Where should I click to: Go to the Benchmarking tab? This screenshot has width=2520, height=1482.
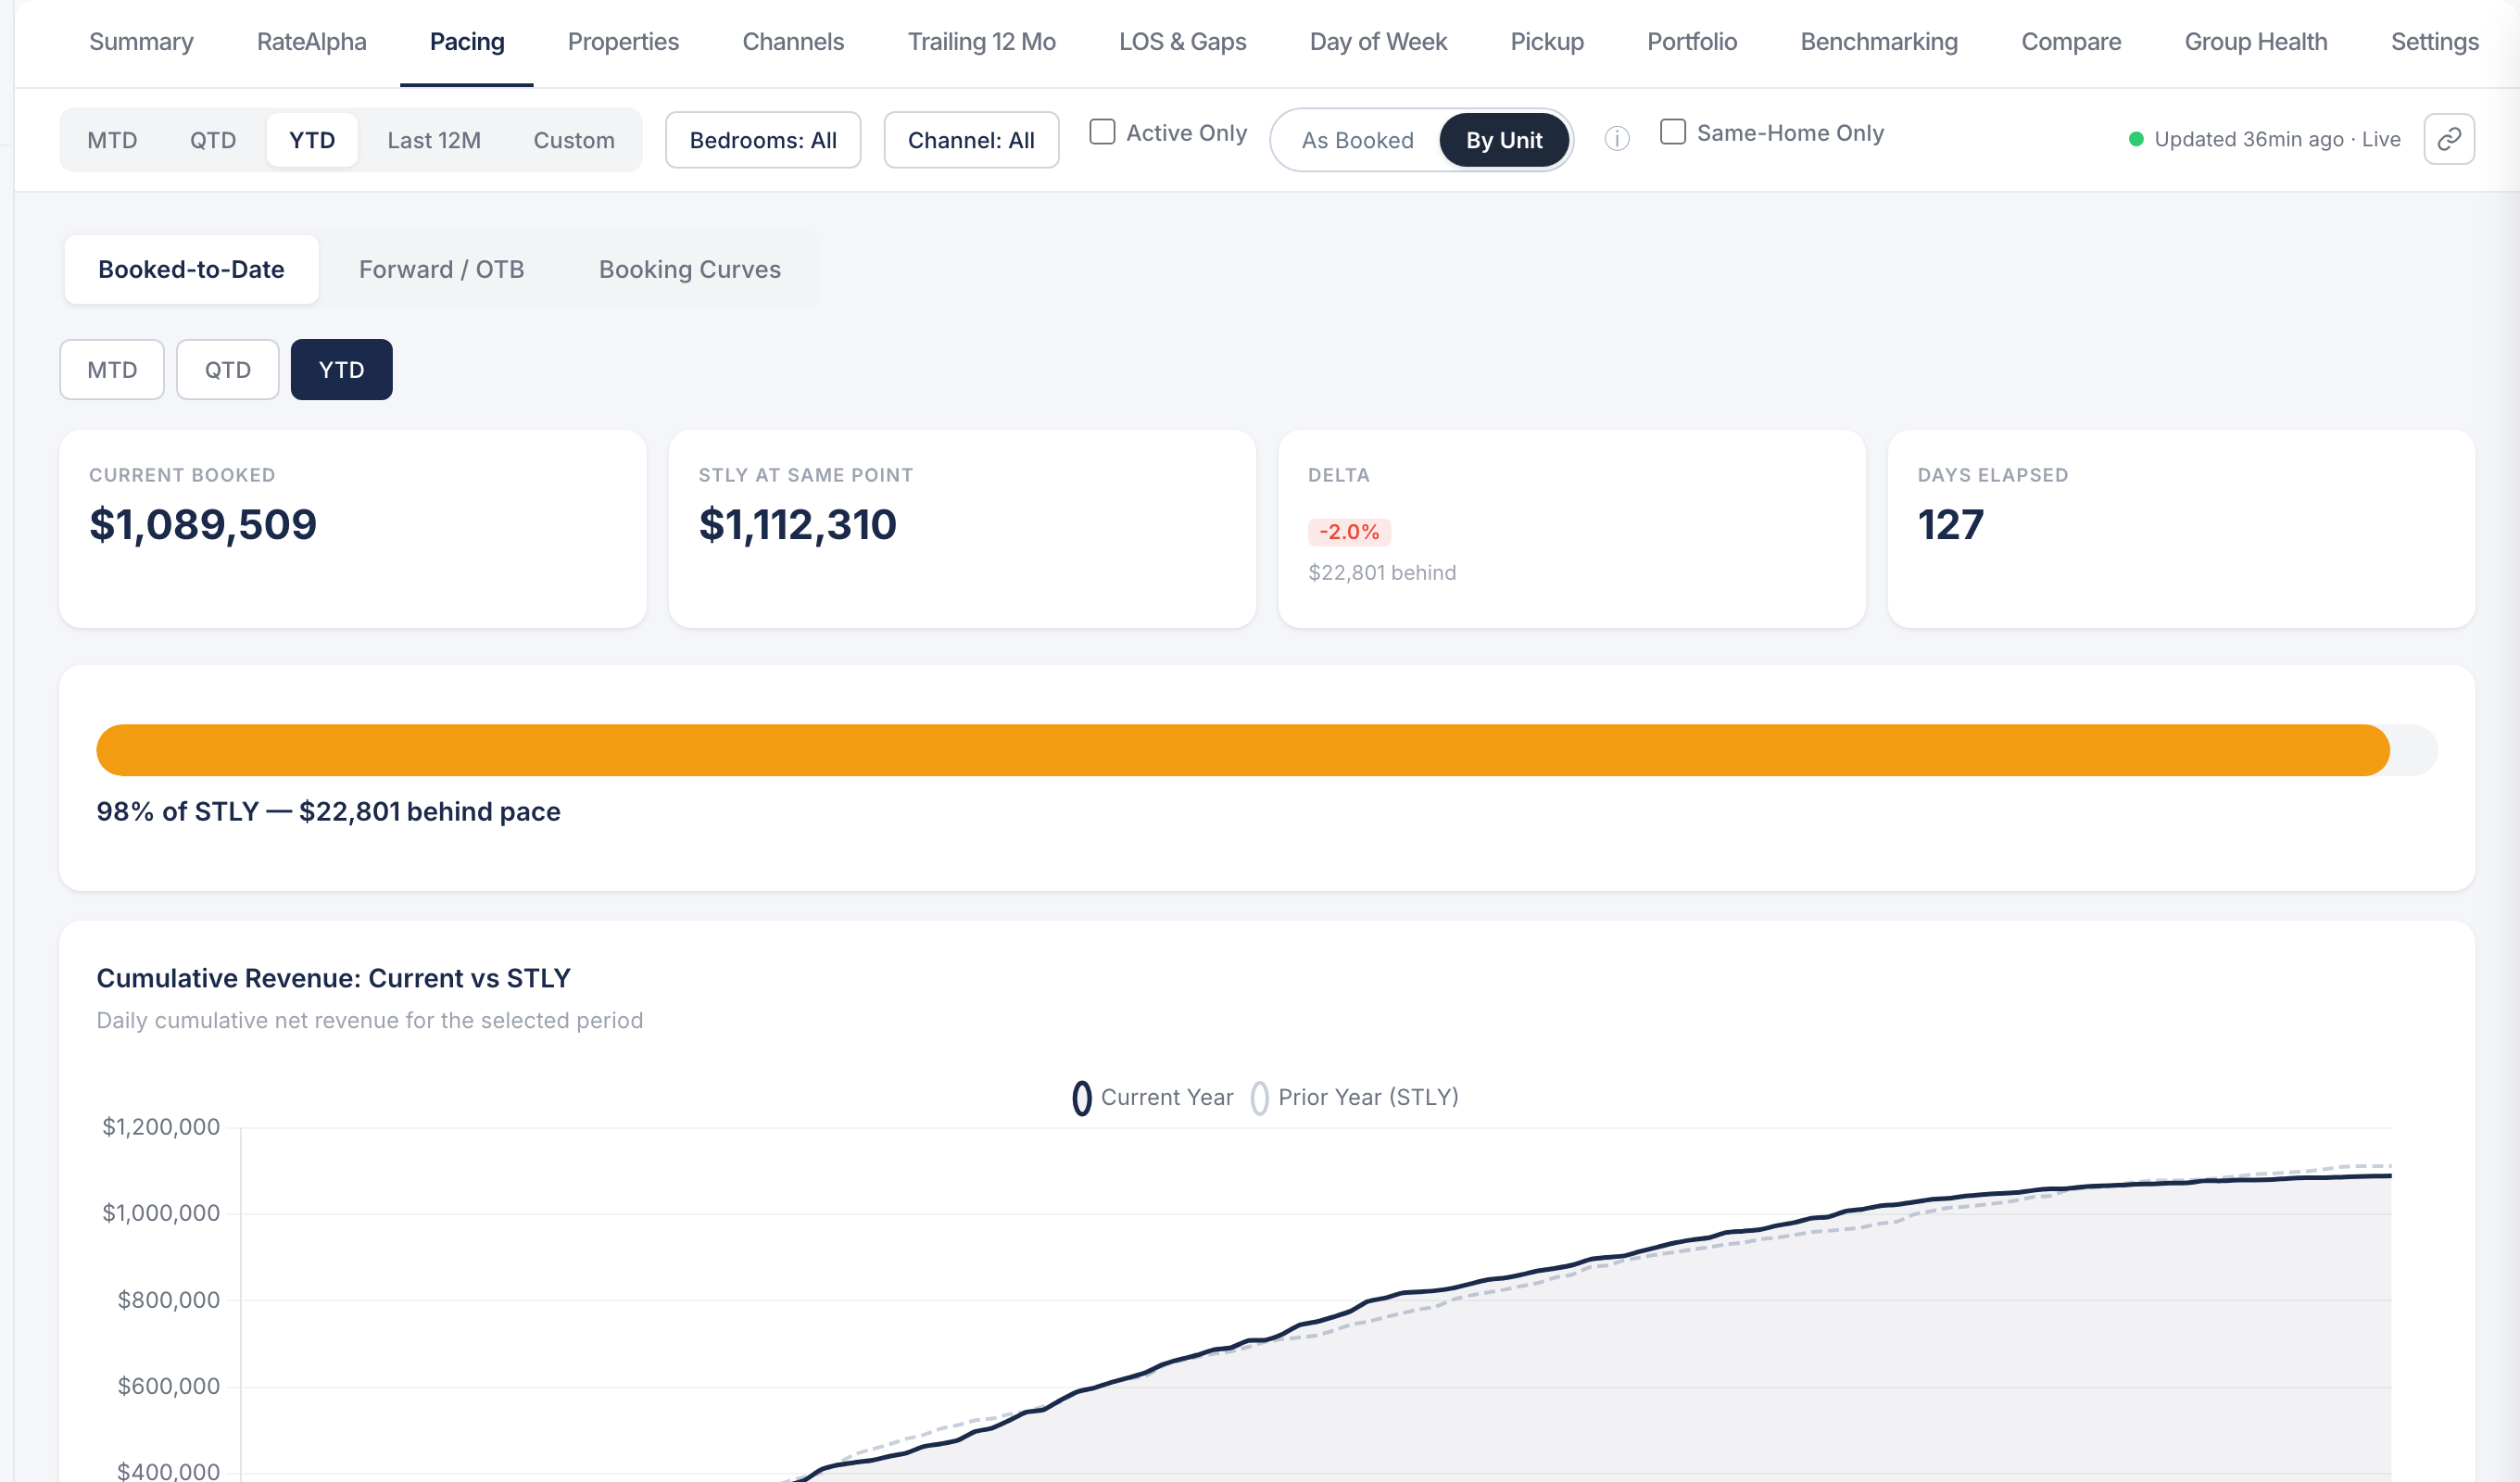[1879, 42]
